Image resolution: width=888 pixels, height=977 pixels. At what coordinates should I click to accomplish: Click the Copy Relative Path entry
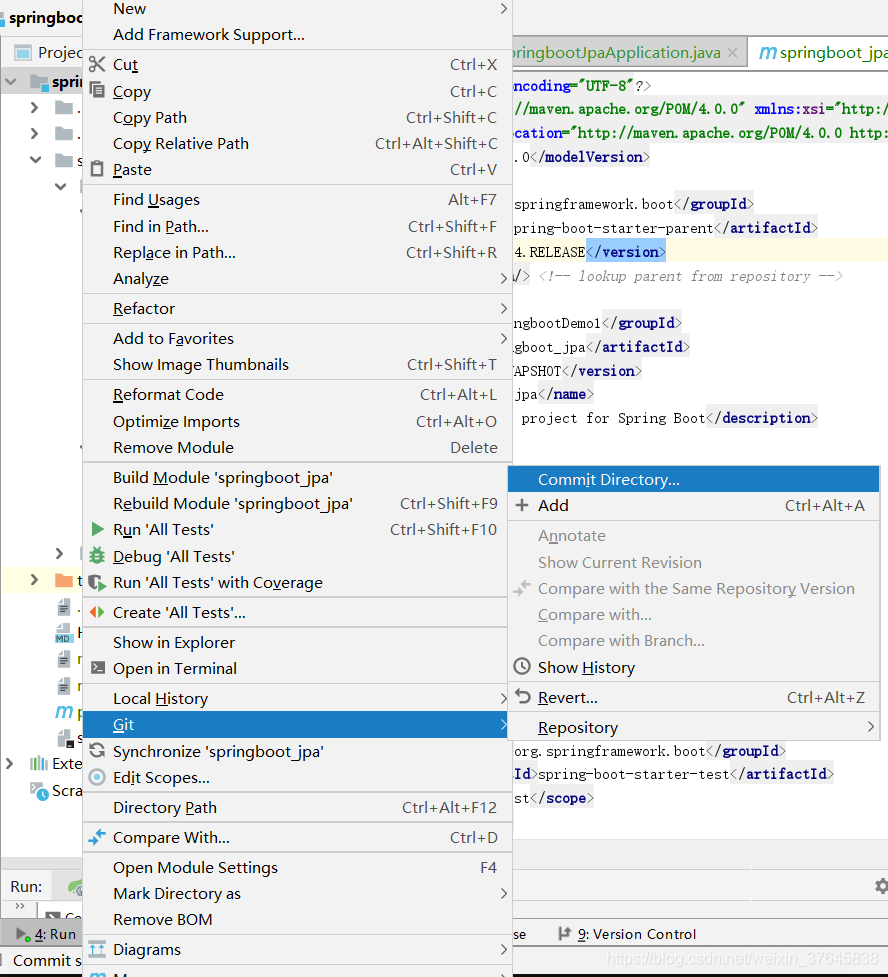pyautogui.click(x=297, y=143)
